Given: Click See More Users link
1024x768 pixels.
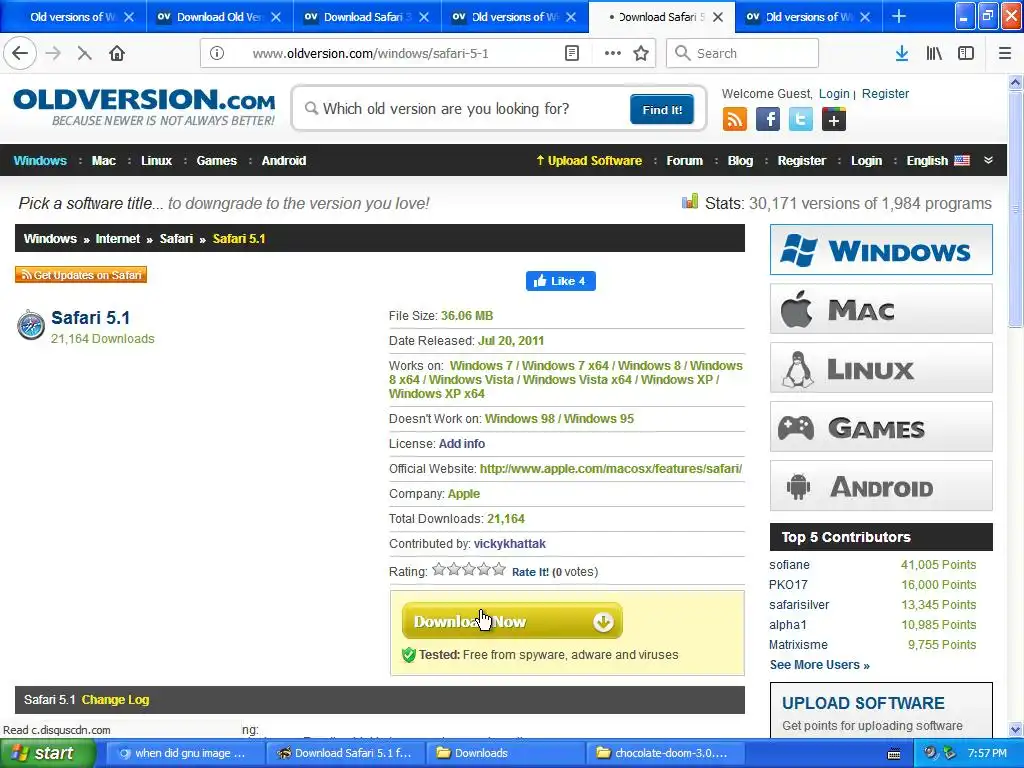Looking at the screenshot, I should coord(820,665).
